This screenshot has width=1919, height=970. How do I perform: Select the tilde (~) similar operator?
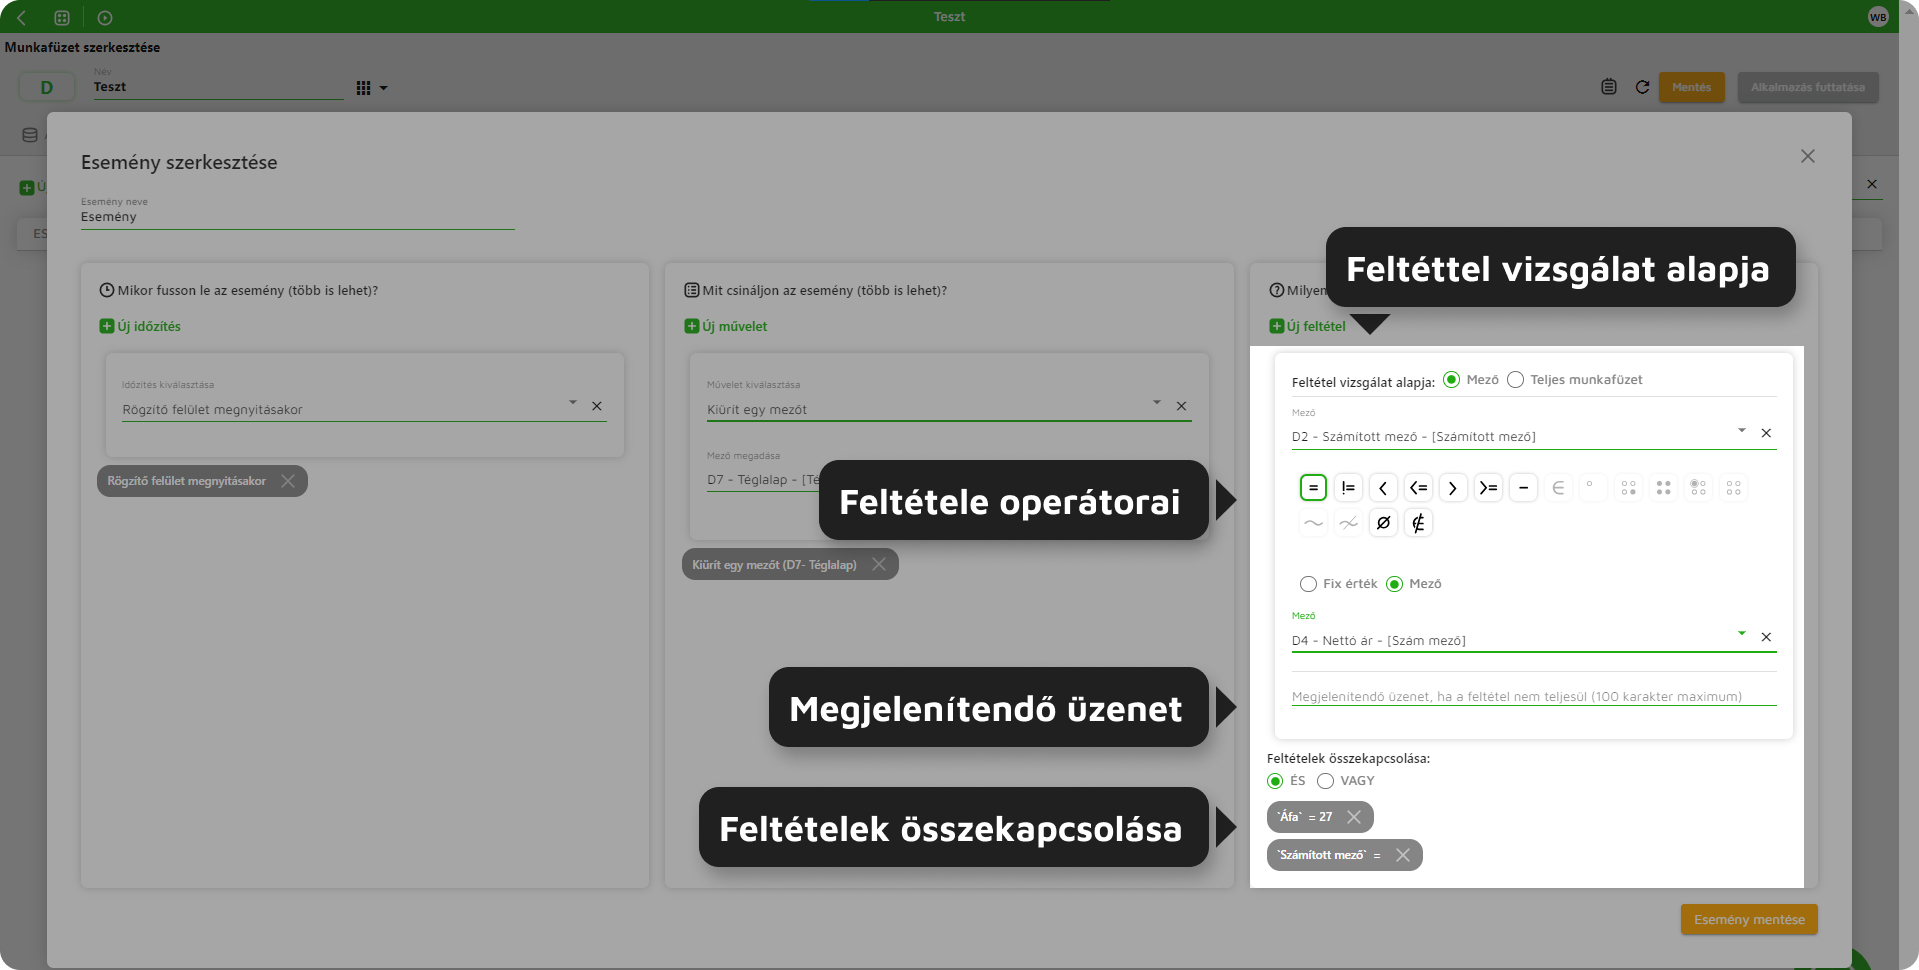(x=1313, y=523)
